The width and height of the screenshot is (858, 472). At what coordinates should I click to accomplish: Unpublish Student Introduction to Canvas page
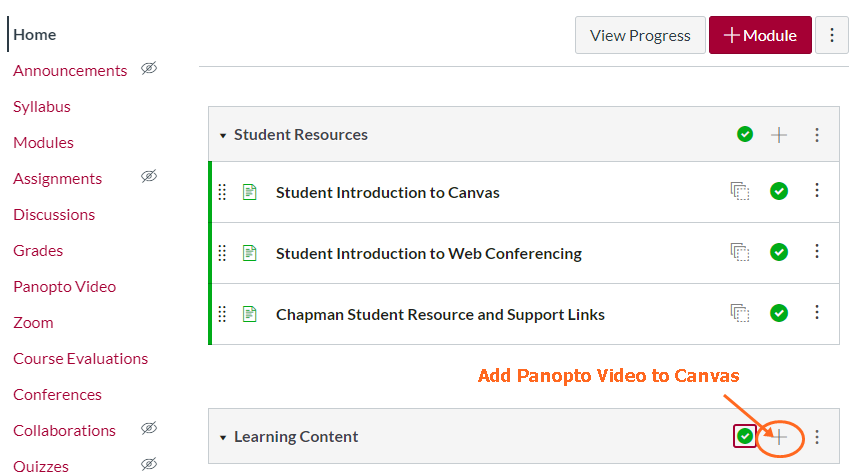[779, 192]
